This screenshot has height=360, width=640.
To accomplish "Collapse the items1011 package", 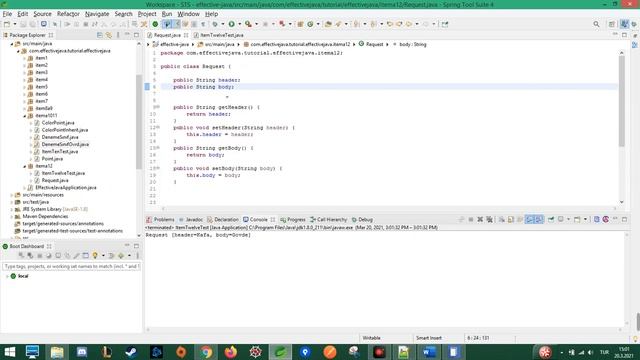I will (x=24, y=116).
